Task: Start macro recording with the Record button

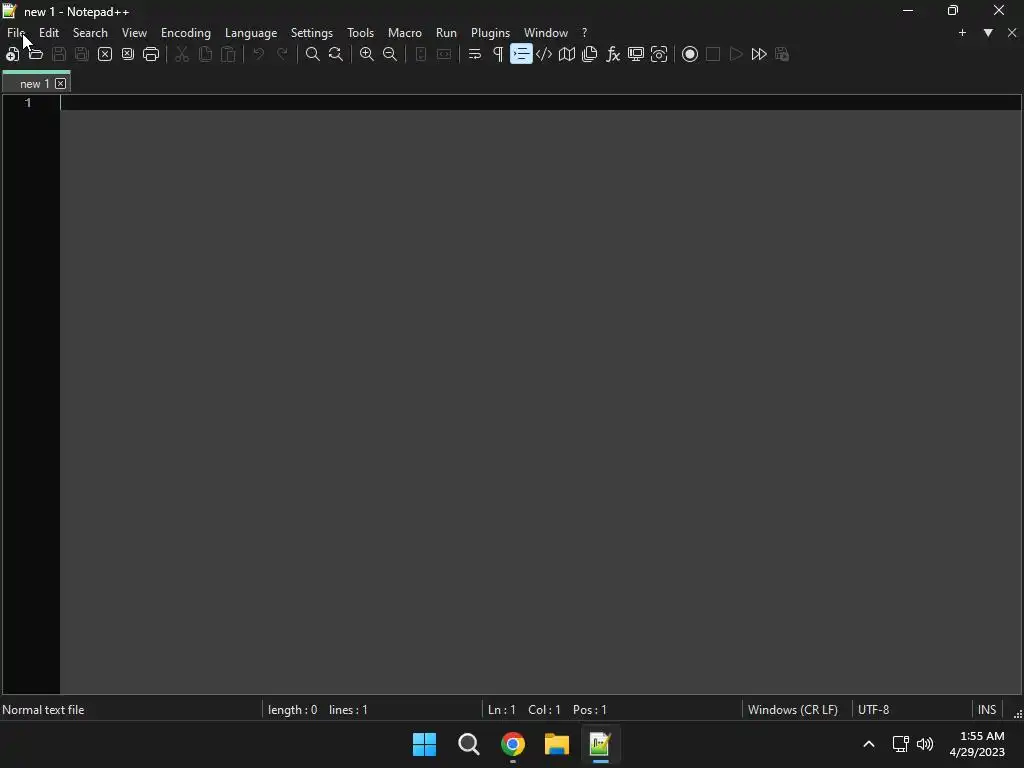Action: tap(690, 54)
